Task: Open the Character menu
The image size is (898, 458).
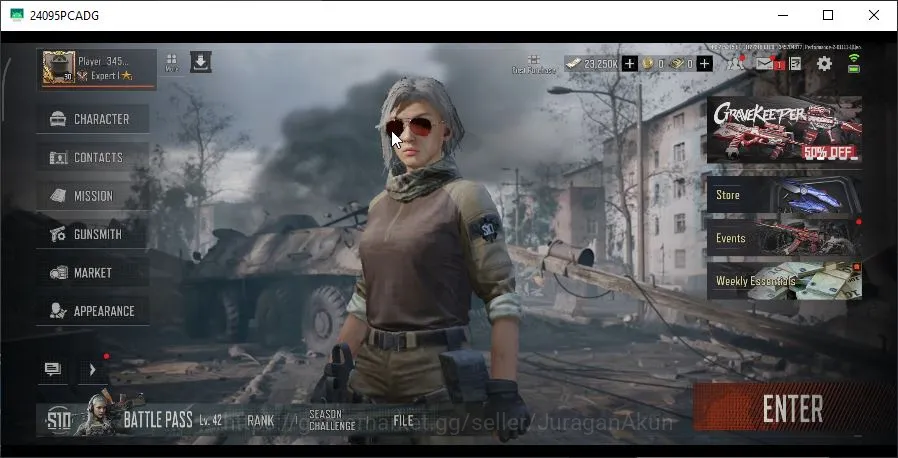Action: [93, 119]
